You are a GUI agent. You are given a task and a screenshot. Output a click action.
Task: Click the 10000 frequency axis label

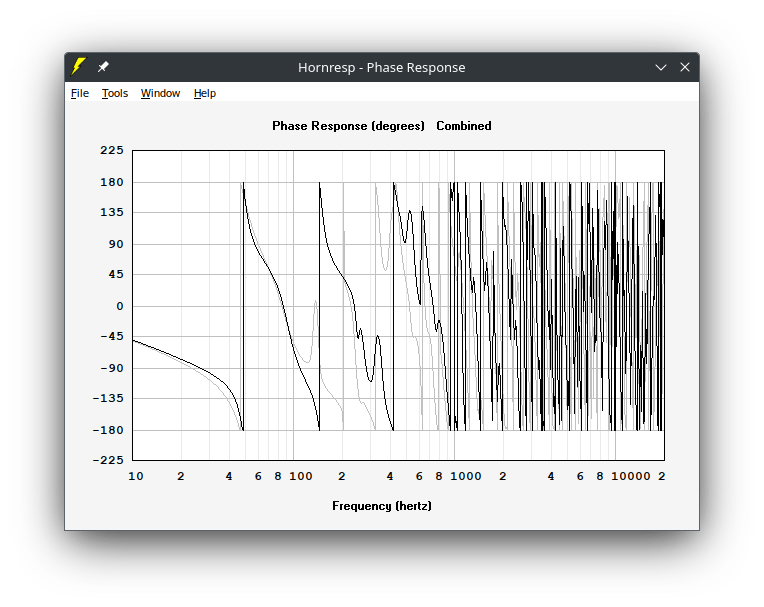(631, 476)
